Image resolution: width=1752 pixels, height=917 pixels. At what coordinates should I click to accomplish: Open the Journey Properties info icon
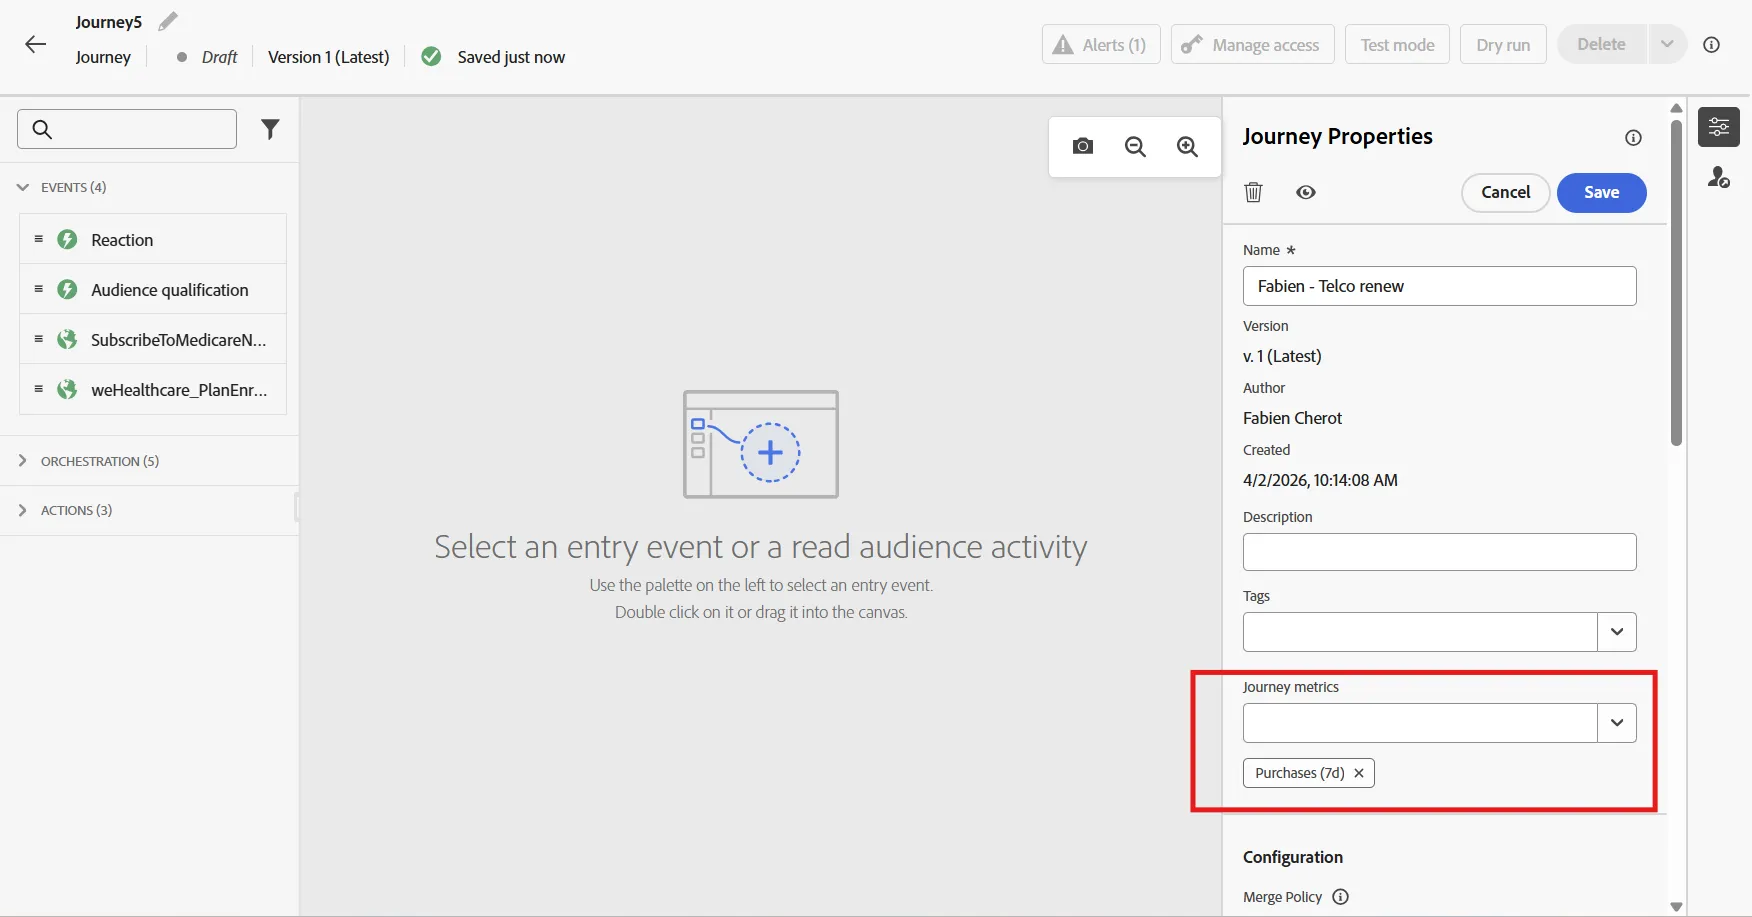coord(1633,138)
